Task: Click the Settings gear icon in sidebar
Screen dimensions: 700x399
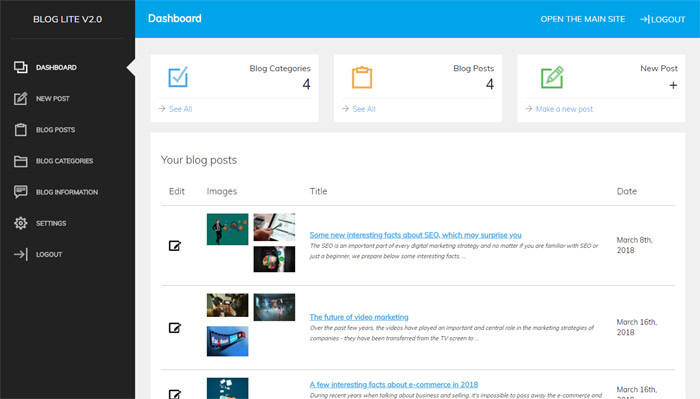Action: coord(21,223)
